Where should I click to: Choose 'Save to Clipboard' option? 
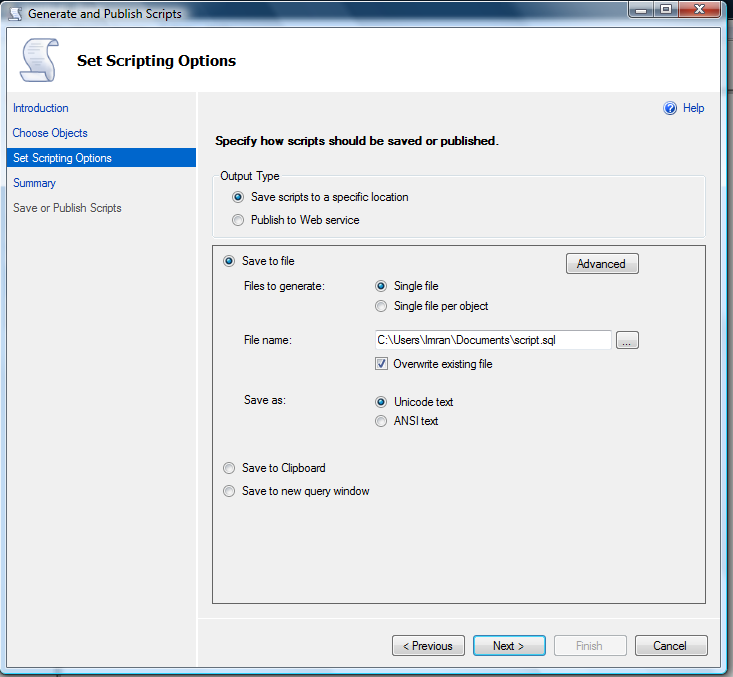[x=229, y=468]
